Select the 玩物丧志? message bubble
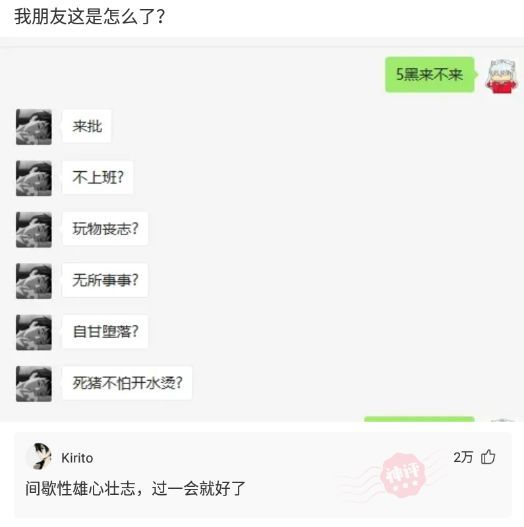The height and width of the screenshot is (527, 524). tap(105, 229)
